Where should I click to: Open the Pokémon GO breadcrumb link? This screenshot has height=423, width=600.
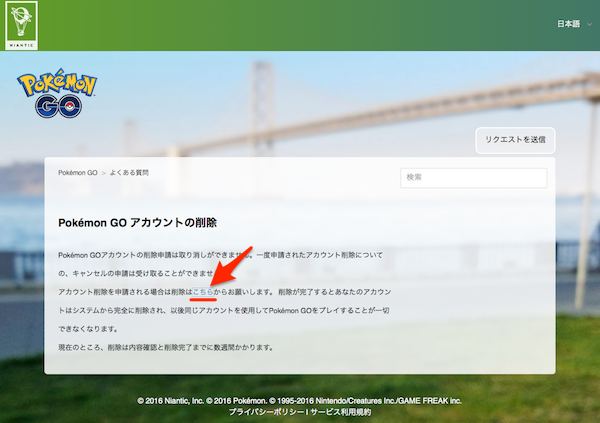(78, 173)
